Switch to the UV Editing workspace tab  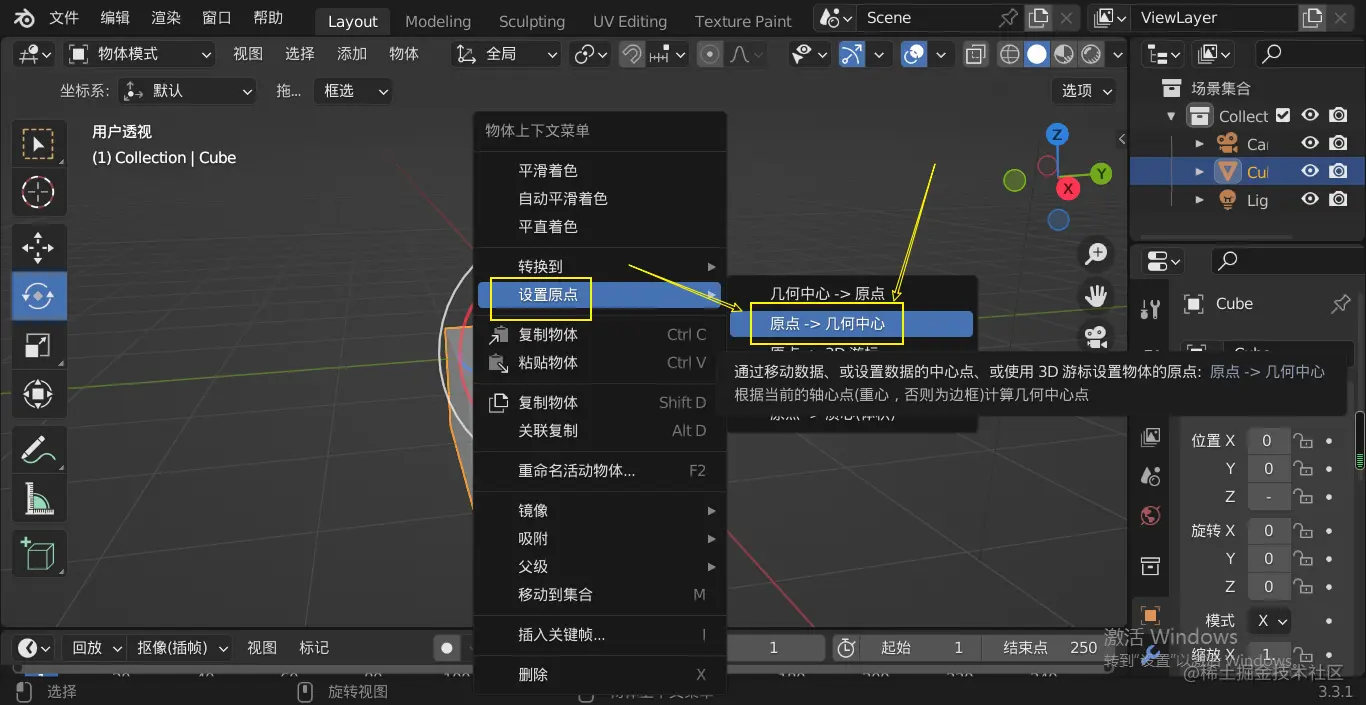(x=630, y=21)
